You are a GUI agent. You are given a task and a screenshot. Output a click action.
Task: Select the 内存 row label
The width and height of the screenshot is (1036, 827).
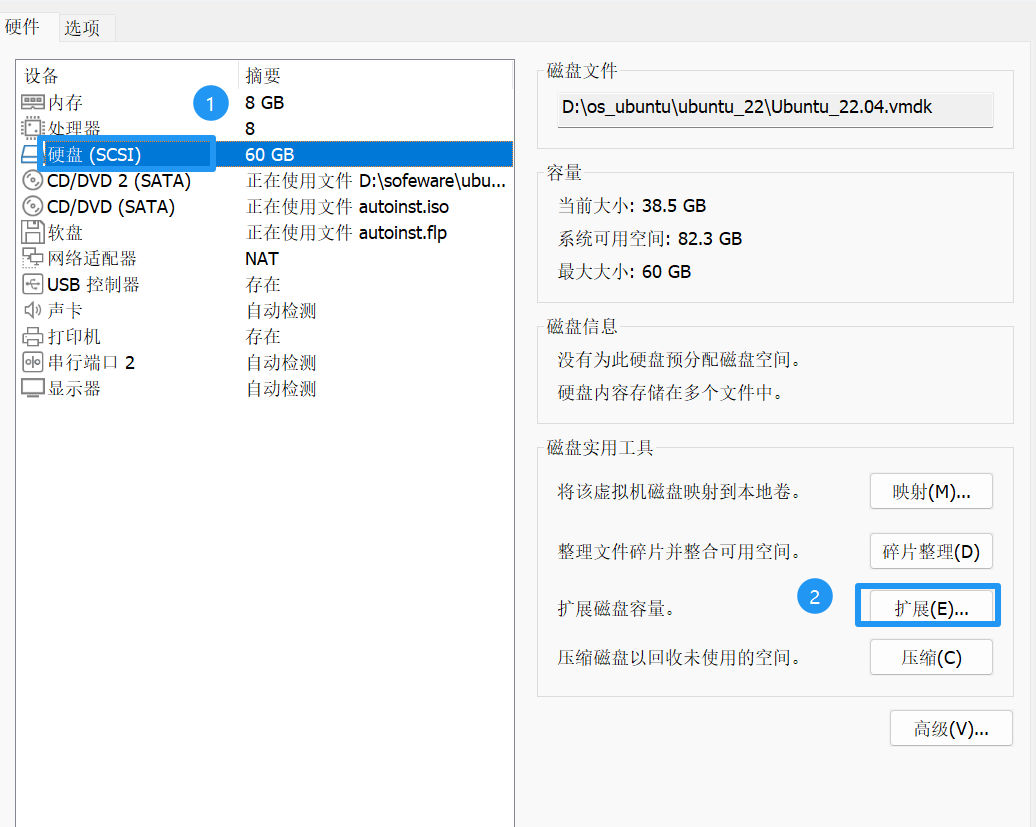65,102
